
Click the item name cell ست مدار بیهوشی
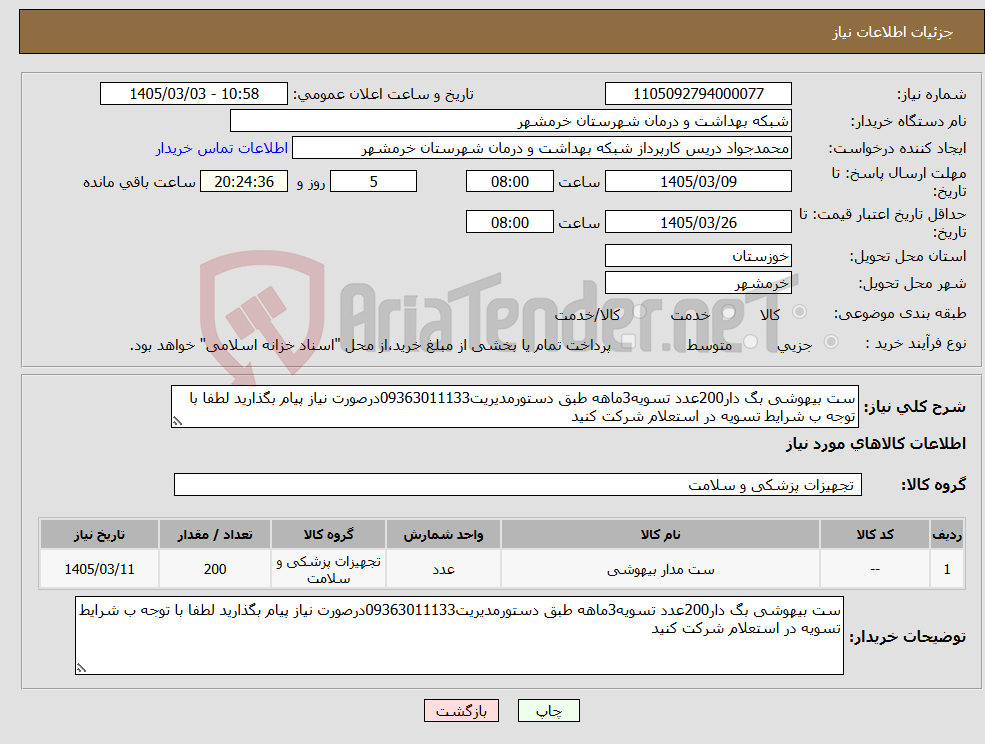coord(660,569)
